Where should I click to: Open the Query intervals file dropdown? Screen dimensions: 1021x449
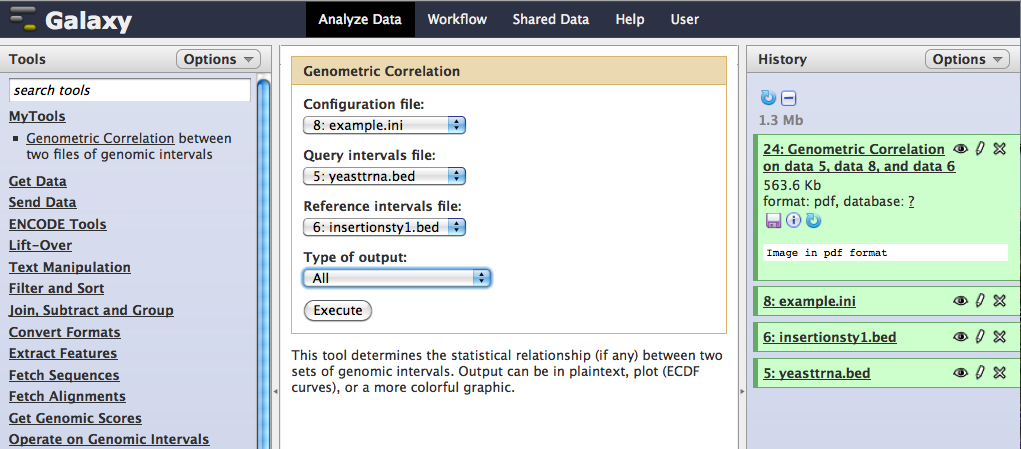385,176
